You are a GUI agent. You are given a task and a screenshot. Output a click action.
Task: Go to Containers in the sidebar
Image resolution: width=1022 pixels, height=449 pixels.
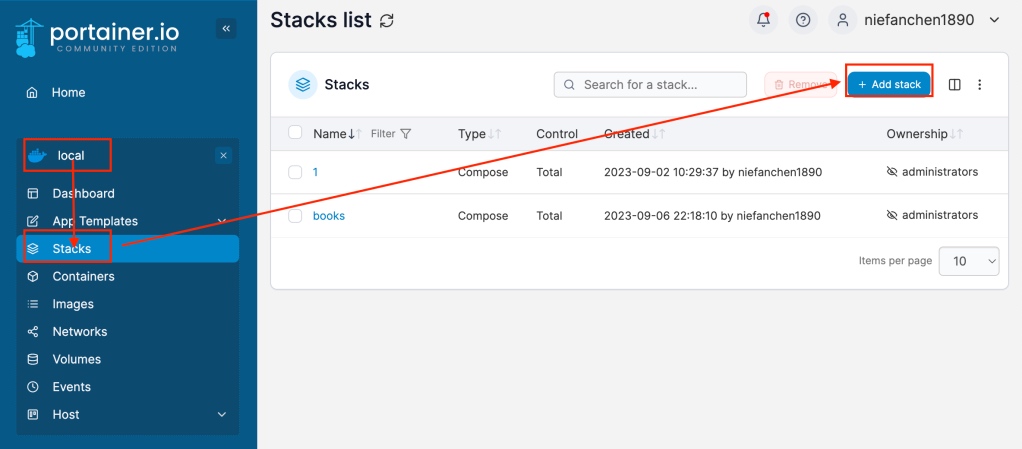(x=83, y=277)
